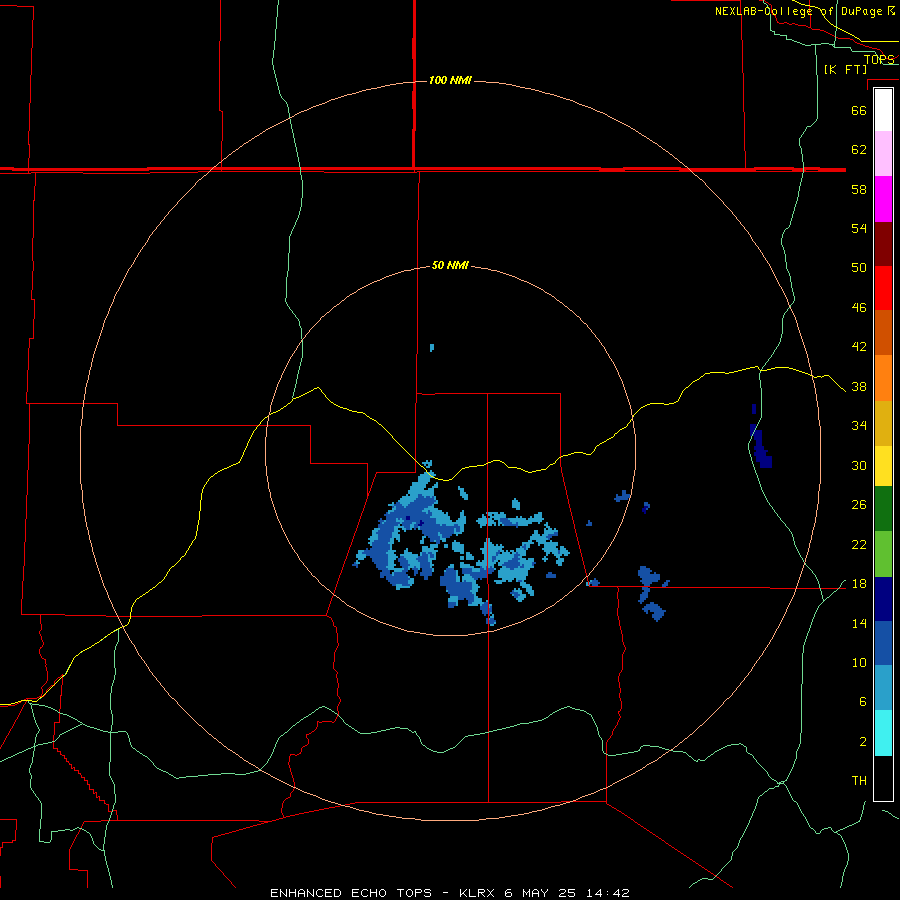
Task: Click the gold 38 kft color band
Action: [x=883, y=424]
